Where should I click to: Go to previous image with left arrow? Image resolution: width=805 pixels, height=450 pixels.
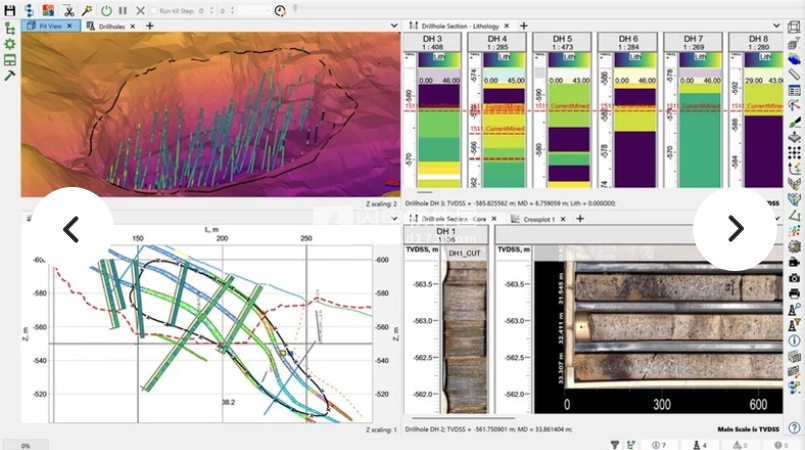point(71,229)
